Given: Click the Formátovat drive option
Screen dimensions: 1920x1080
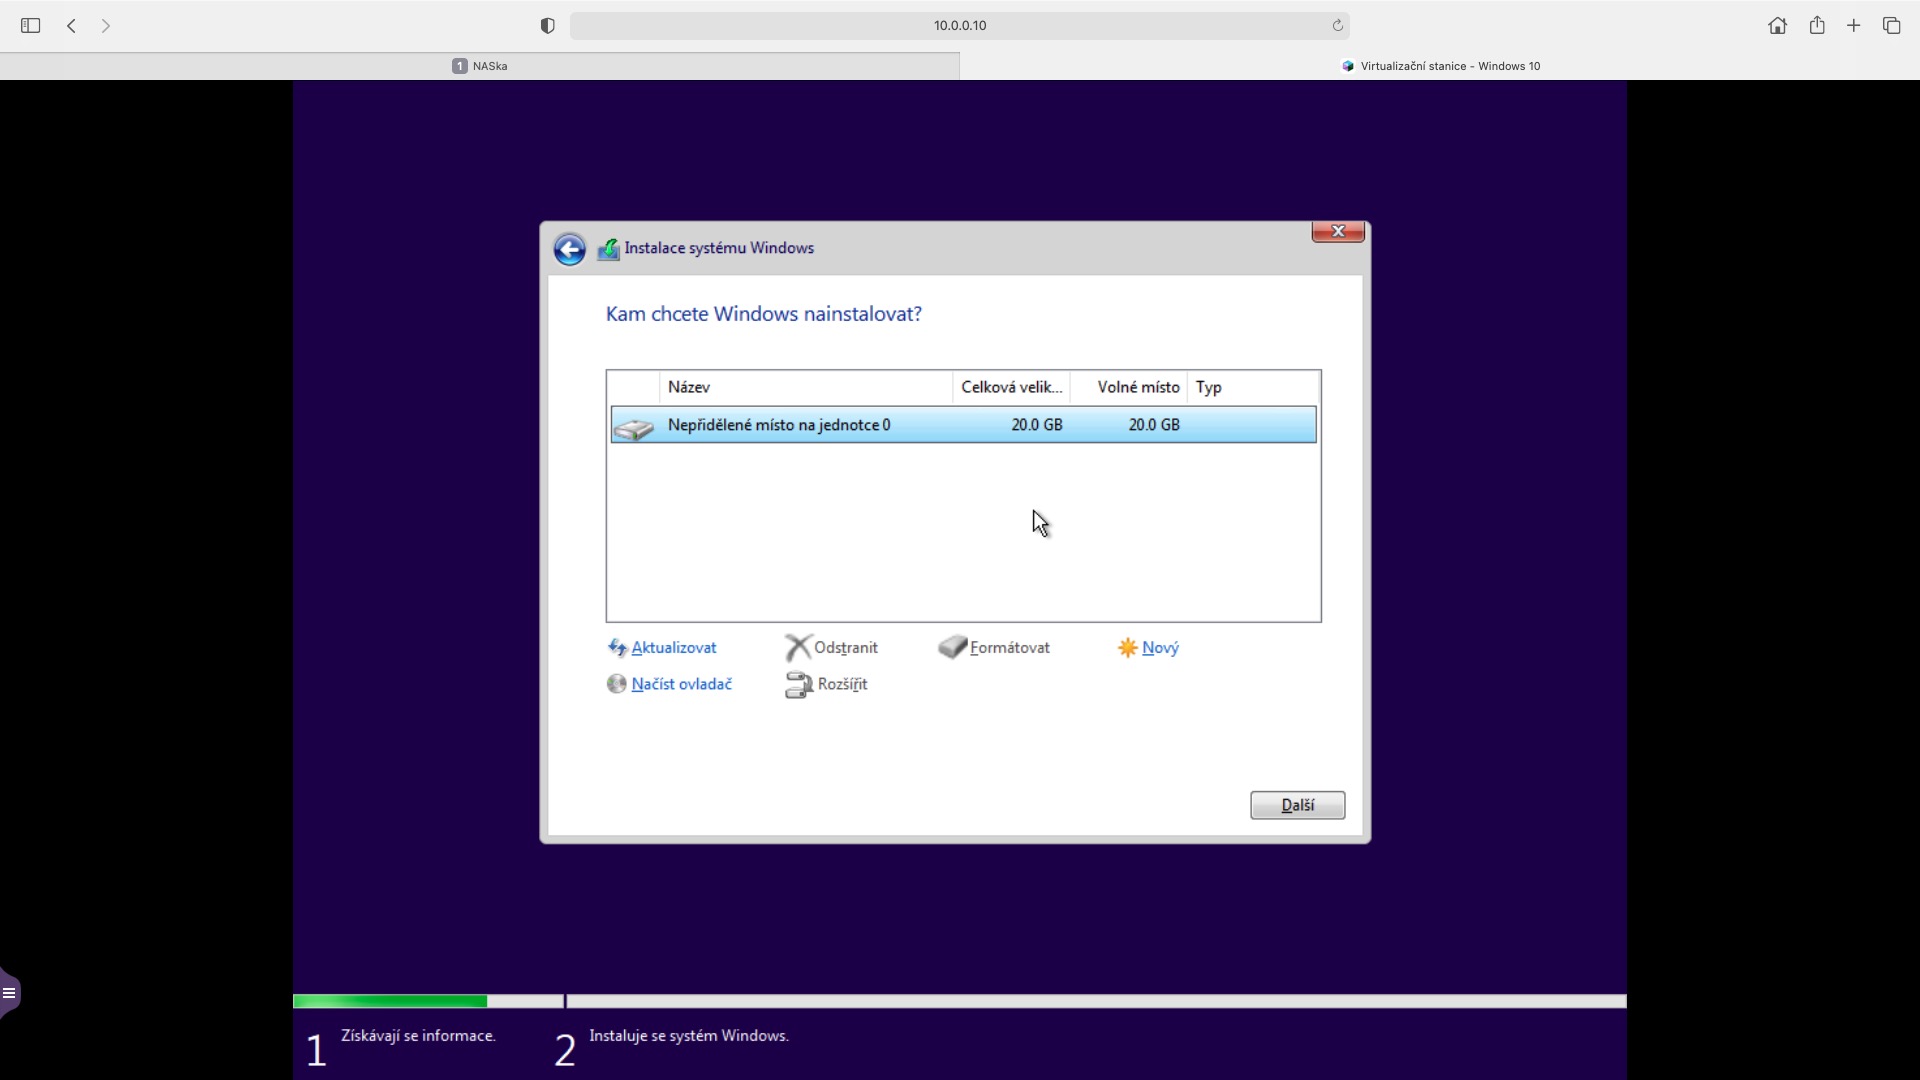Looking at the screenshot, I should (x=1008, y=648).
